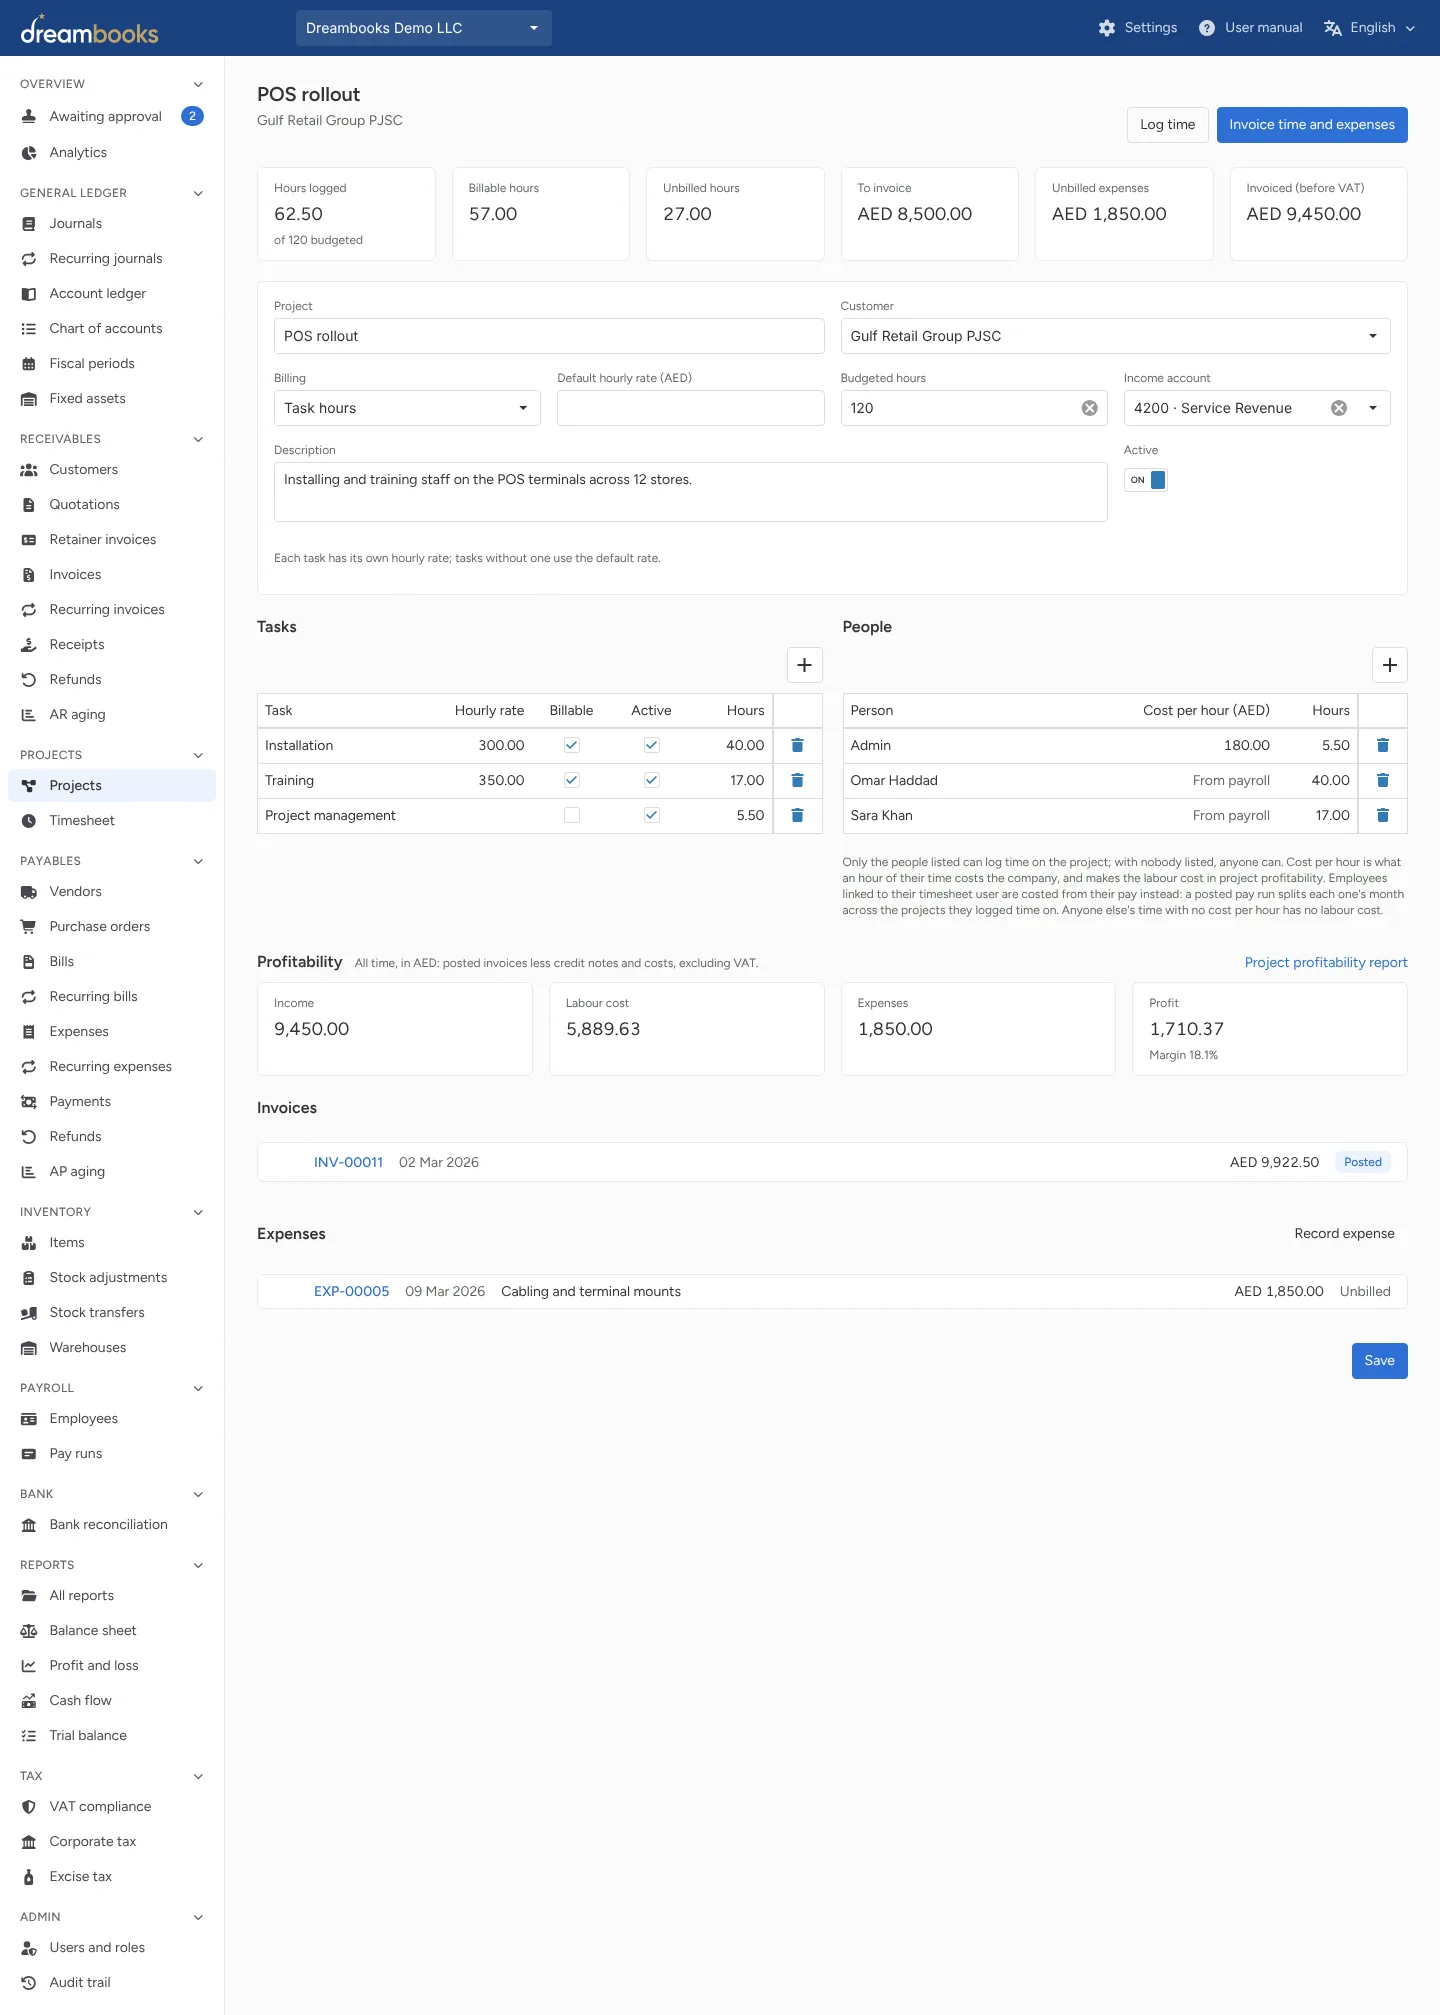Go to Invoices in the sidebar
The image size is (1440, 2015).
(x=112, y=575)
